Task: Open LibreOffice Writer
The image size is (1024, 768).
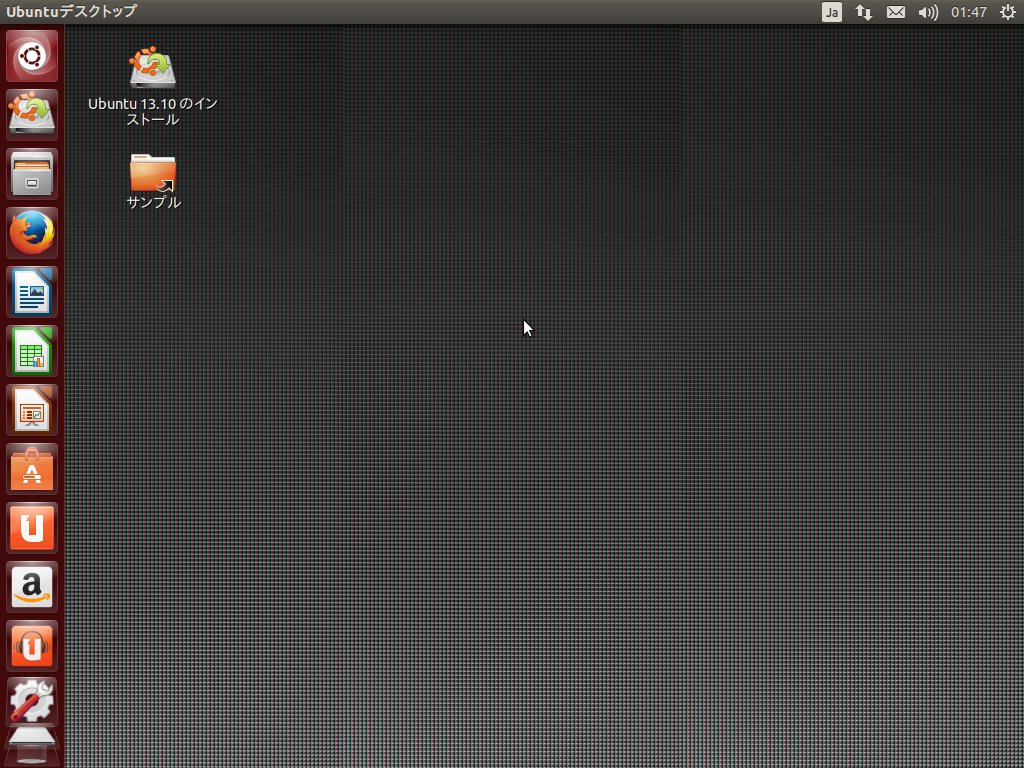Action: (32, 292)
